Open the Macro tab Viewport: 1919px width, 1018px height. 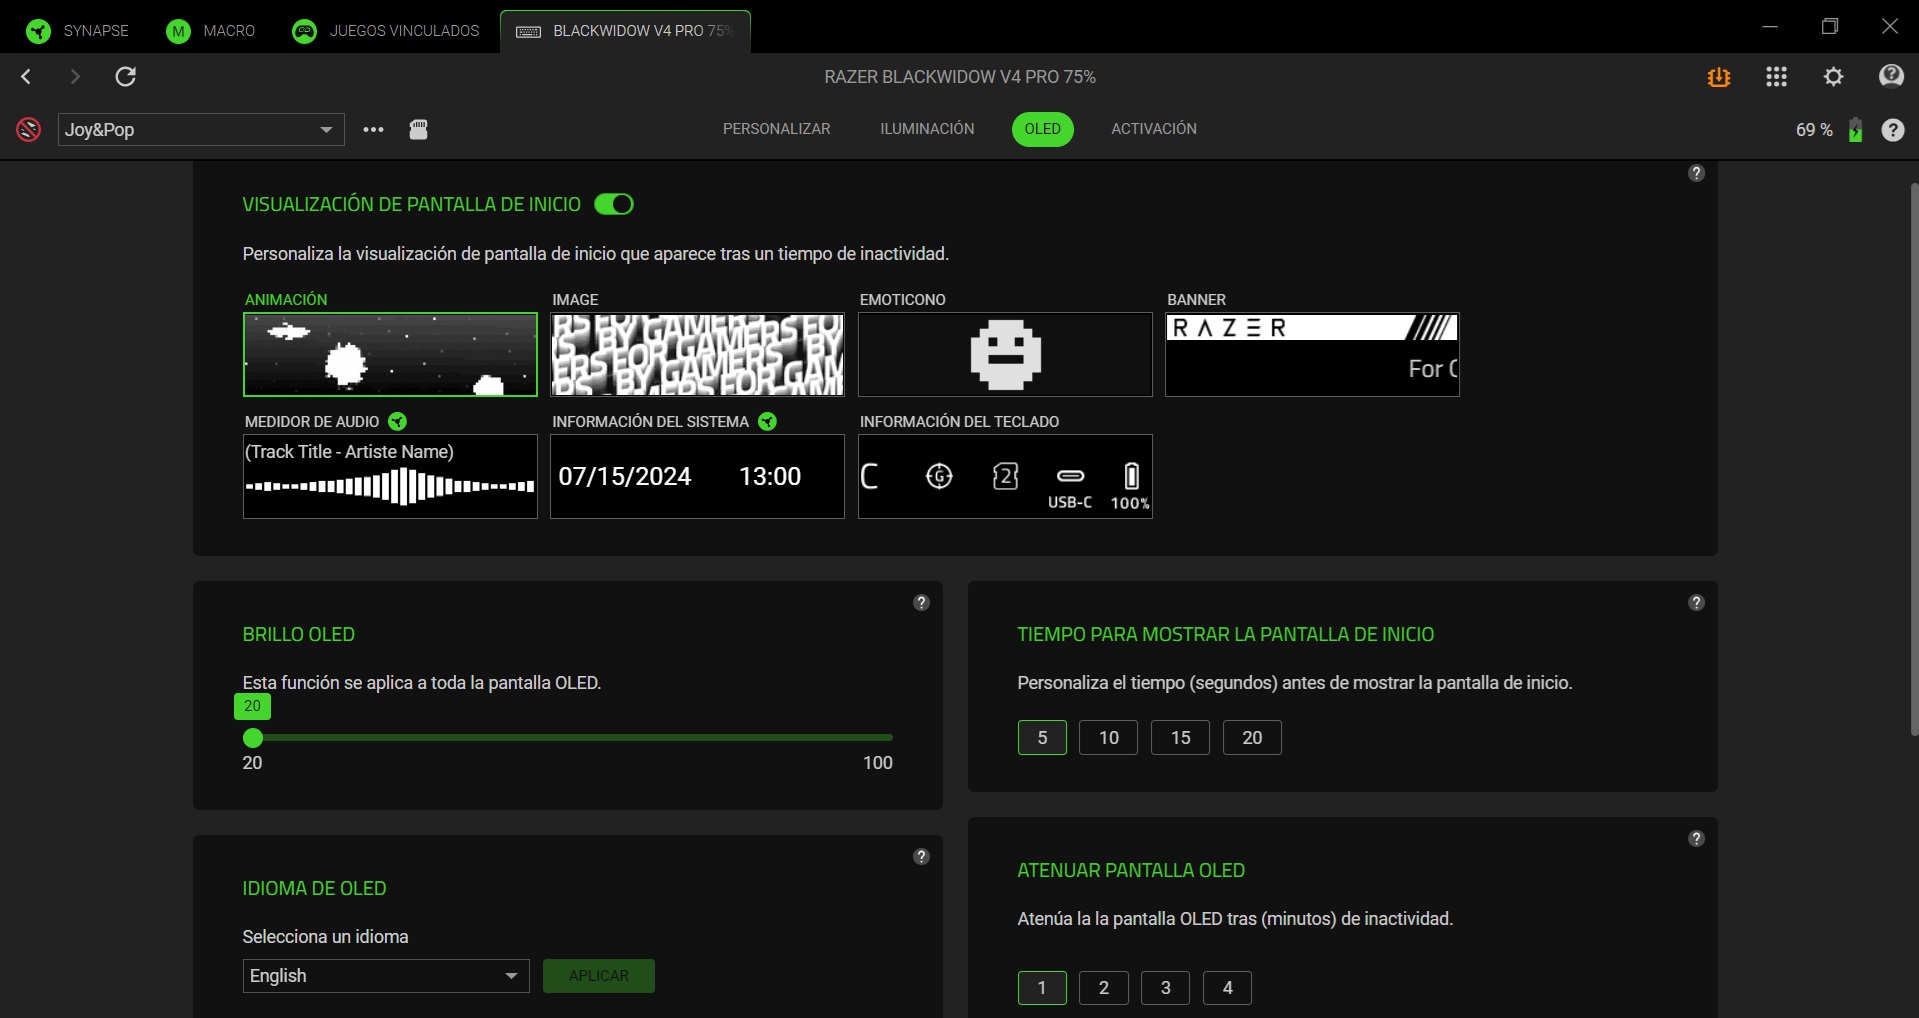pyautogui.click(x=211, y=31)
